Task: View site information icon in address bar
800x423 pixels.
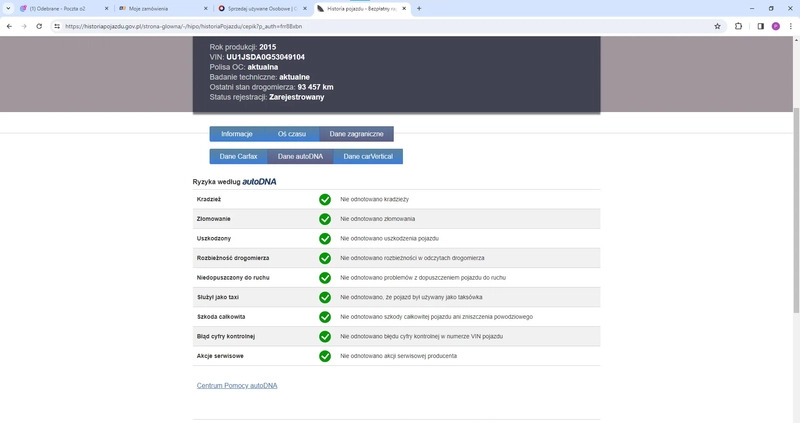Action: (x=57, y=26)
